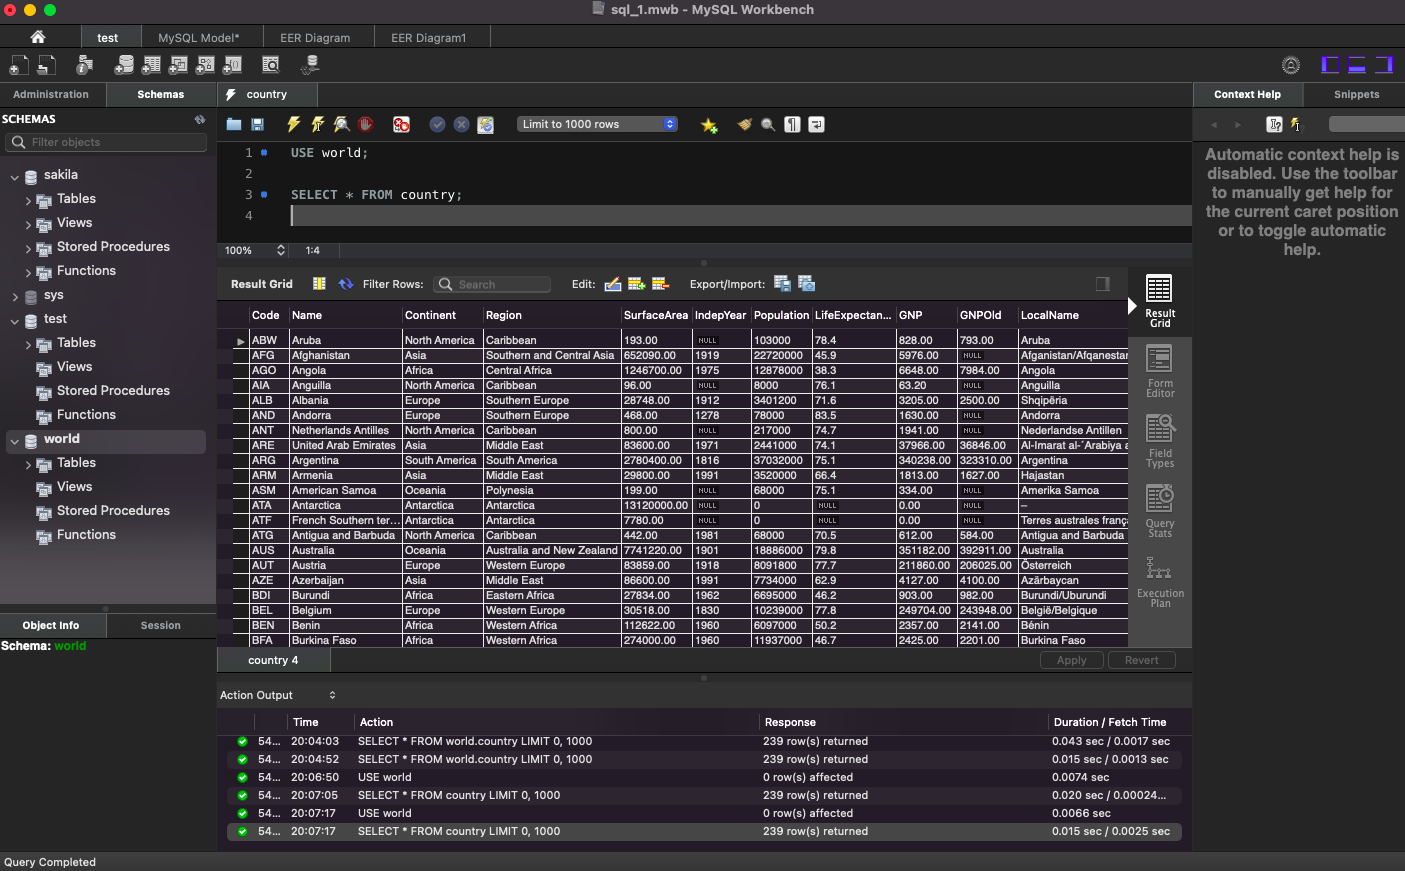The height and width of the screenshot is (871, 1405).
Task: Search table data icon
Action: (x=270, y=65)
